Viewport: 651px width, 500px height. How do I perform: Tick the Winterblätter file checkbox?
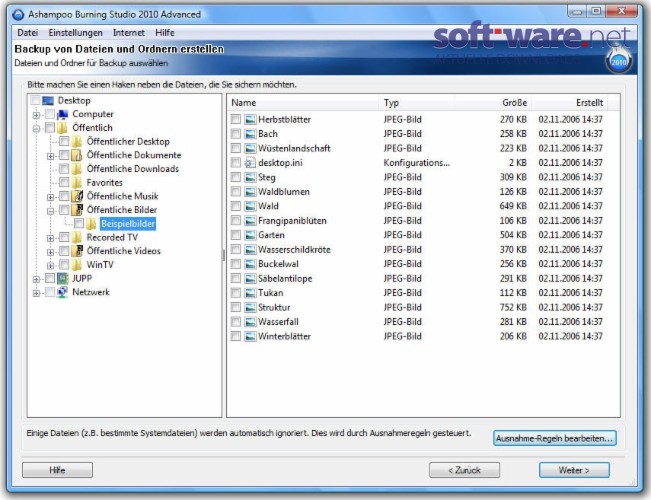236,336
